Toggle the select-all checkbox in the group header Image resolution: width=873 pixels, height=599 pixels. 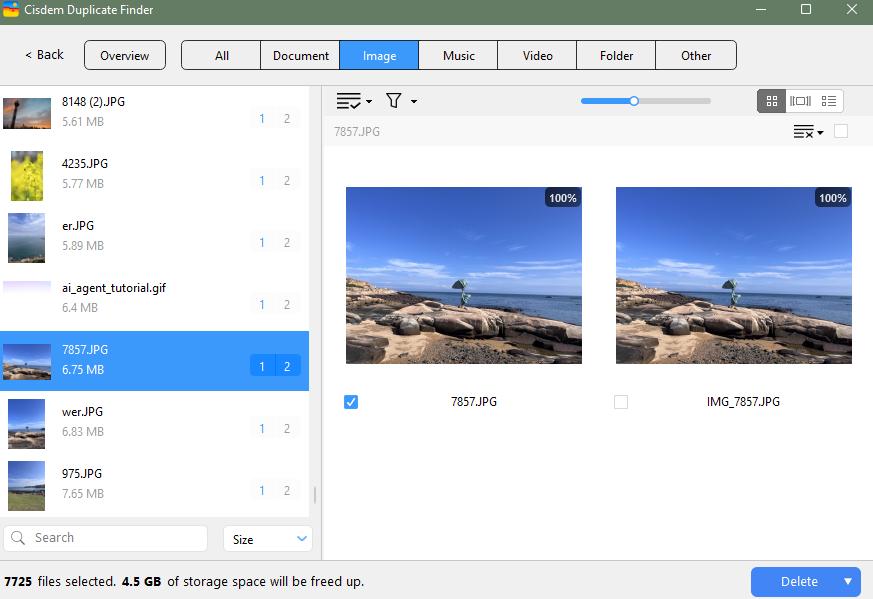tap(841, 131)
